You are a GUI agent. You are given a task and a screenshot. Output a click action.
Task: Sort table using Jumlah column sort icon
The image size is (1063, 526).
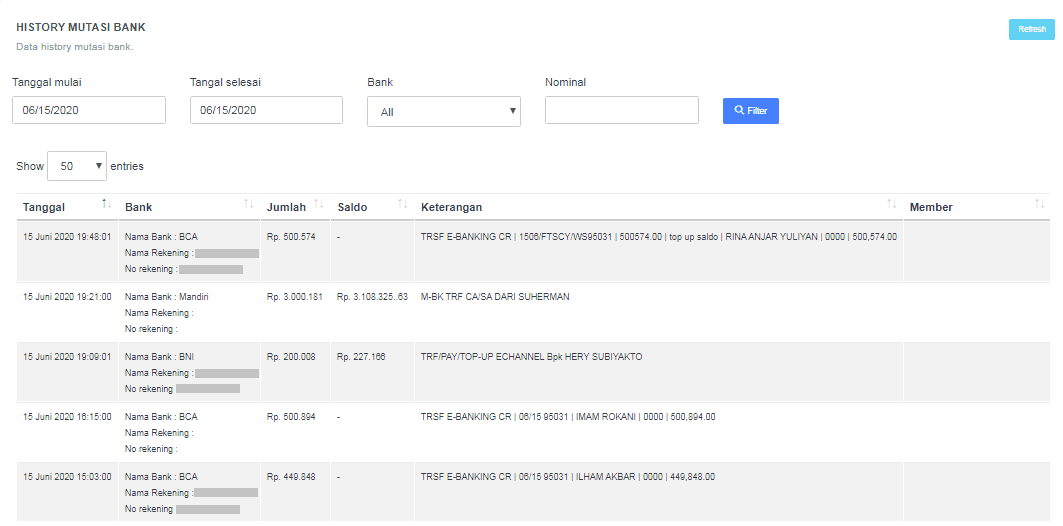pos(319,205)
